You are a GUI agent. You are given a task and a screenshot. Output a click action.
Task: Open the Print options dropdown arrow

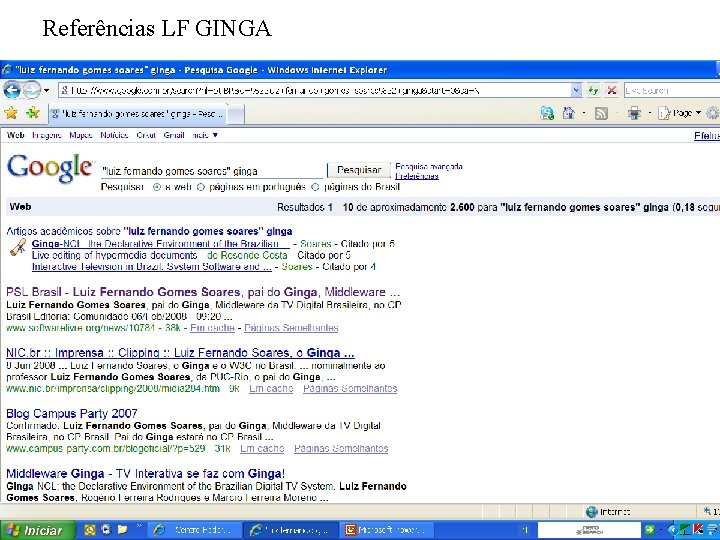tap(649, 113)
